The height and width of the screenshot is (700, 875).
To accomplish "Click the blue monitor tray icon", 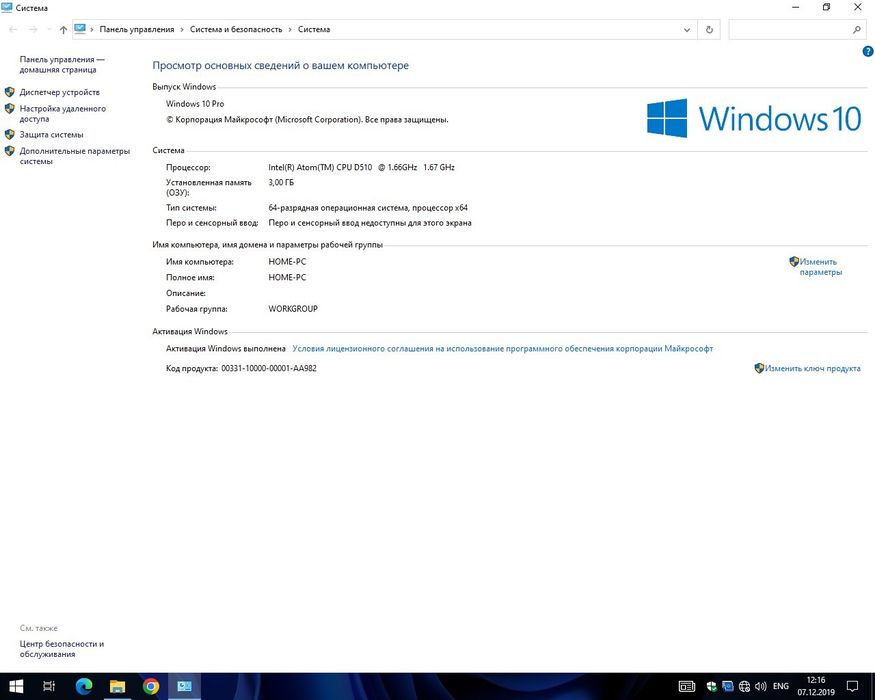I will 727,686.
